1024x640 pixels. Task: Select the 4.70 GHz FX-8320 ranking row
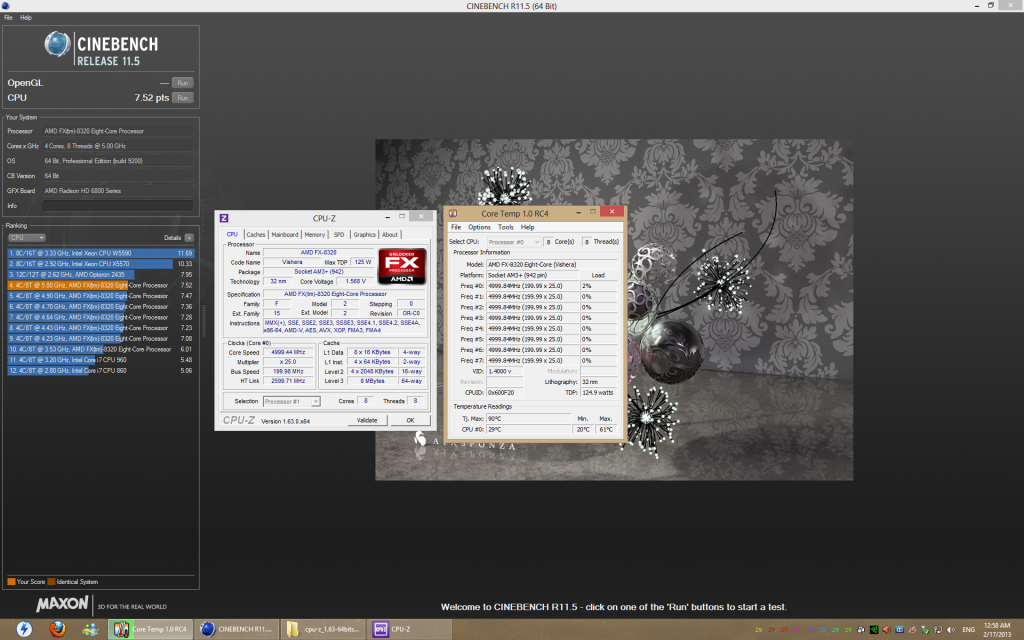pos(101,306)
